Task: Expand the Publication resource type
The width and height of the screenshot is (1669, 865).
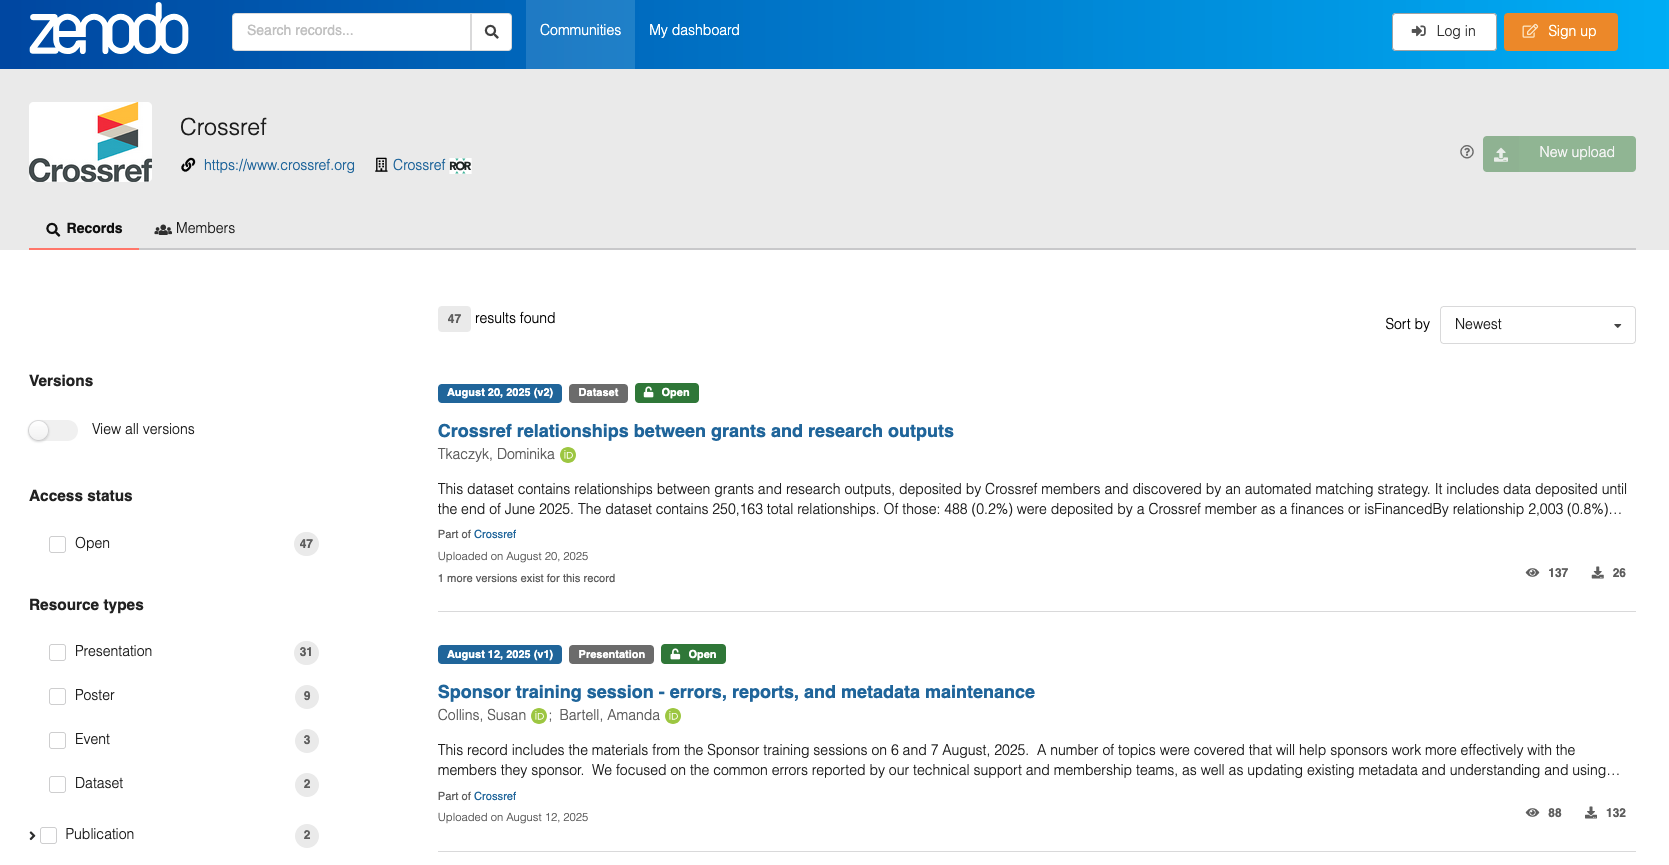Action: [32, 836]
